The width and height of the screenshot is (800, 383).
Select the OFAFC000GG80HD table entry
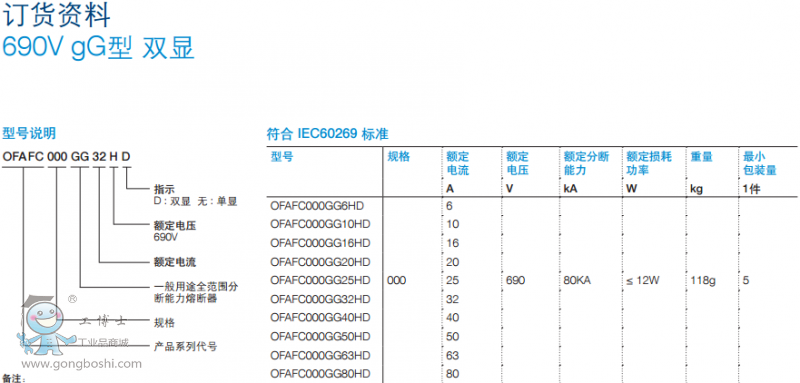click(320, 374)
